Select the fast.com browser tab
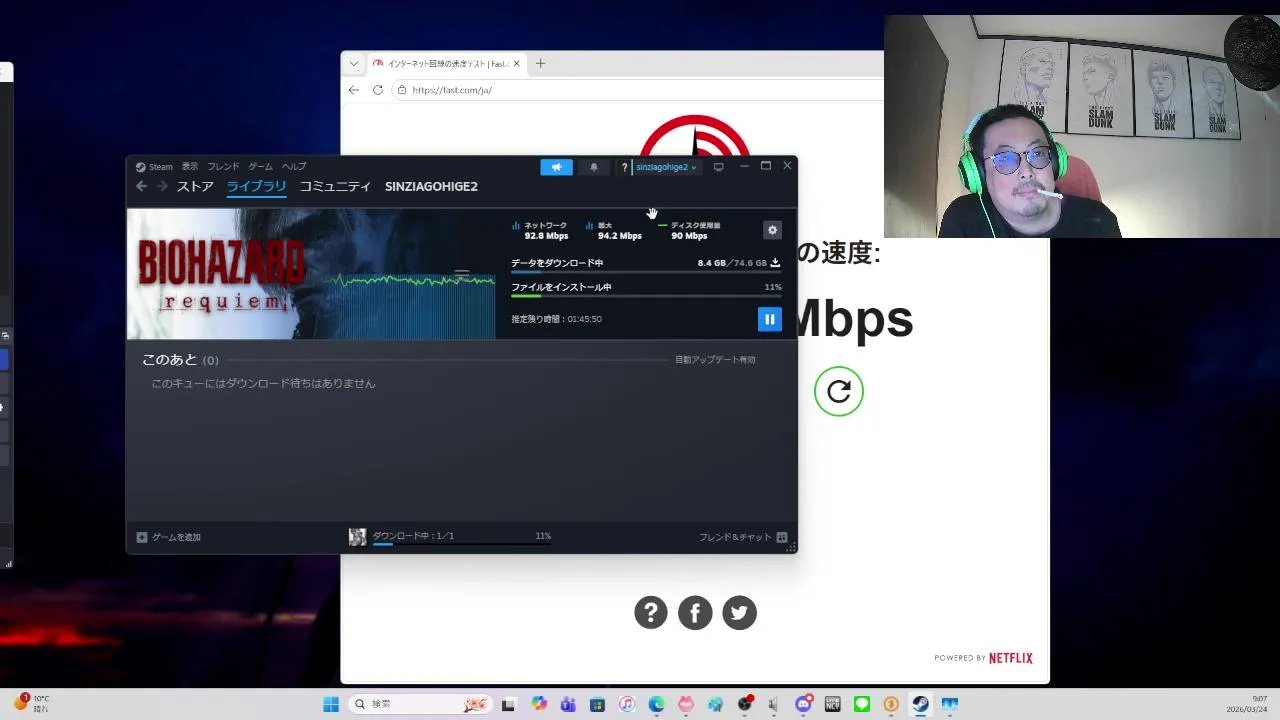1280x720 pixels. [x=447, y=63]
